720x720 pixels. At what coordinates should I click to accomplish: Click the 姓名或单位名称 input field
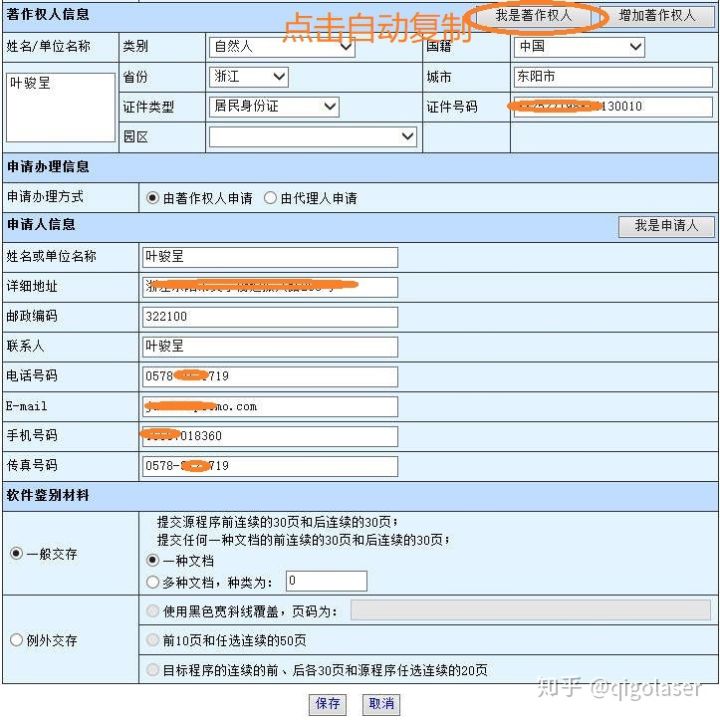270,257
